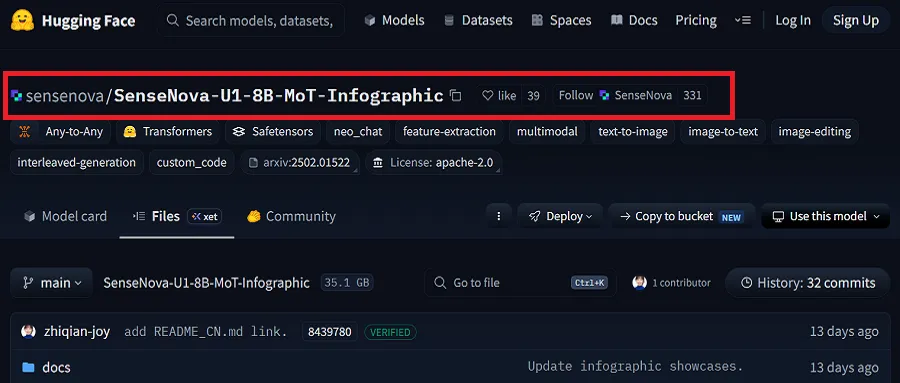Copy the model name with the copy icon

coord(456,96)
